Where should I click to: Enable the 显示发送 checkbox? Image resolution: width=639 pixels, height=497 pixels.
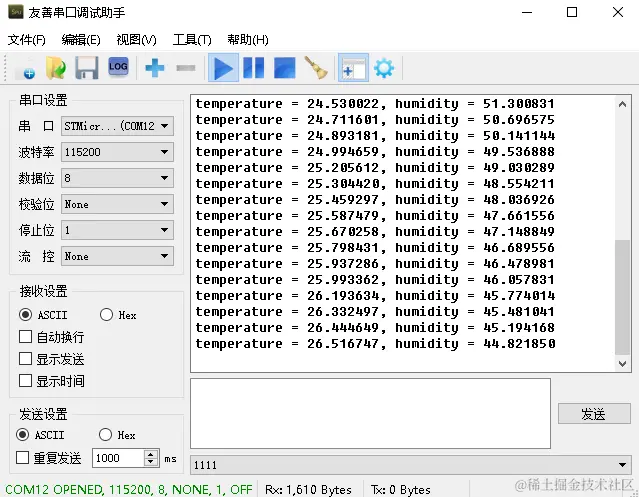tap(25, 358)
